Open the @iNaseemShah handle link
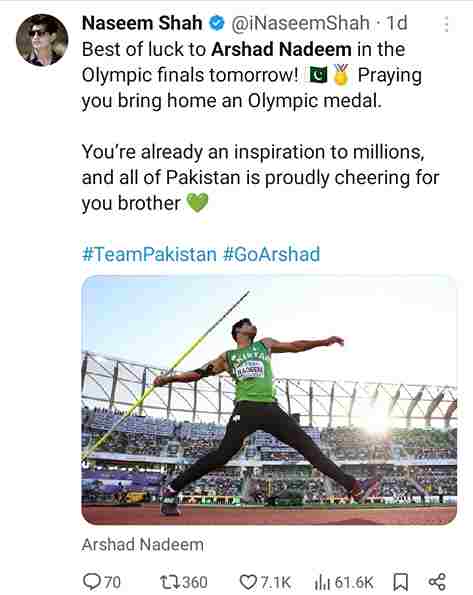The width and height of the screenshot is (473, 595). pos(301,23)
